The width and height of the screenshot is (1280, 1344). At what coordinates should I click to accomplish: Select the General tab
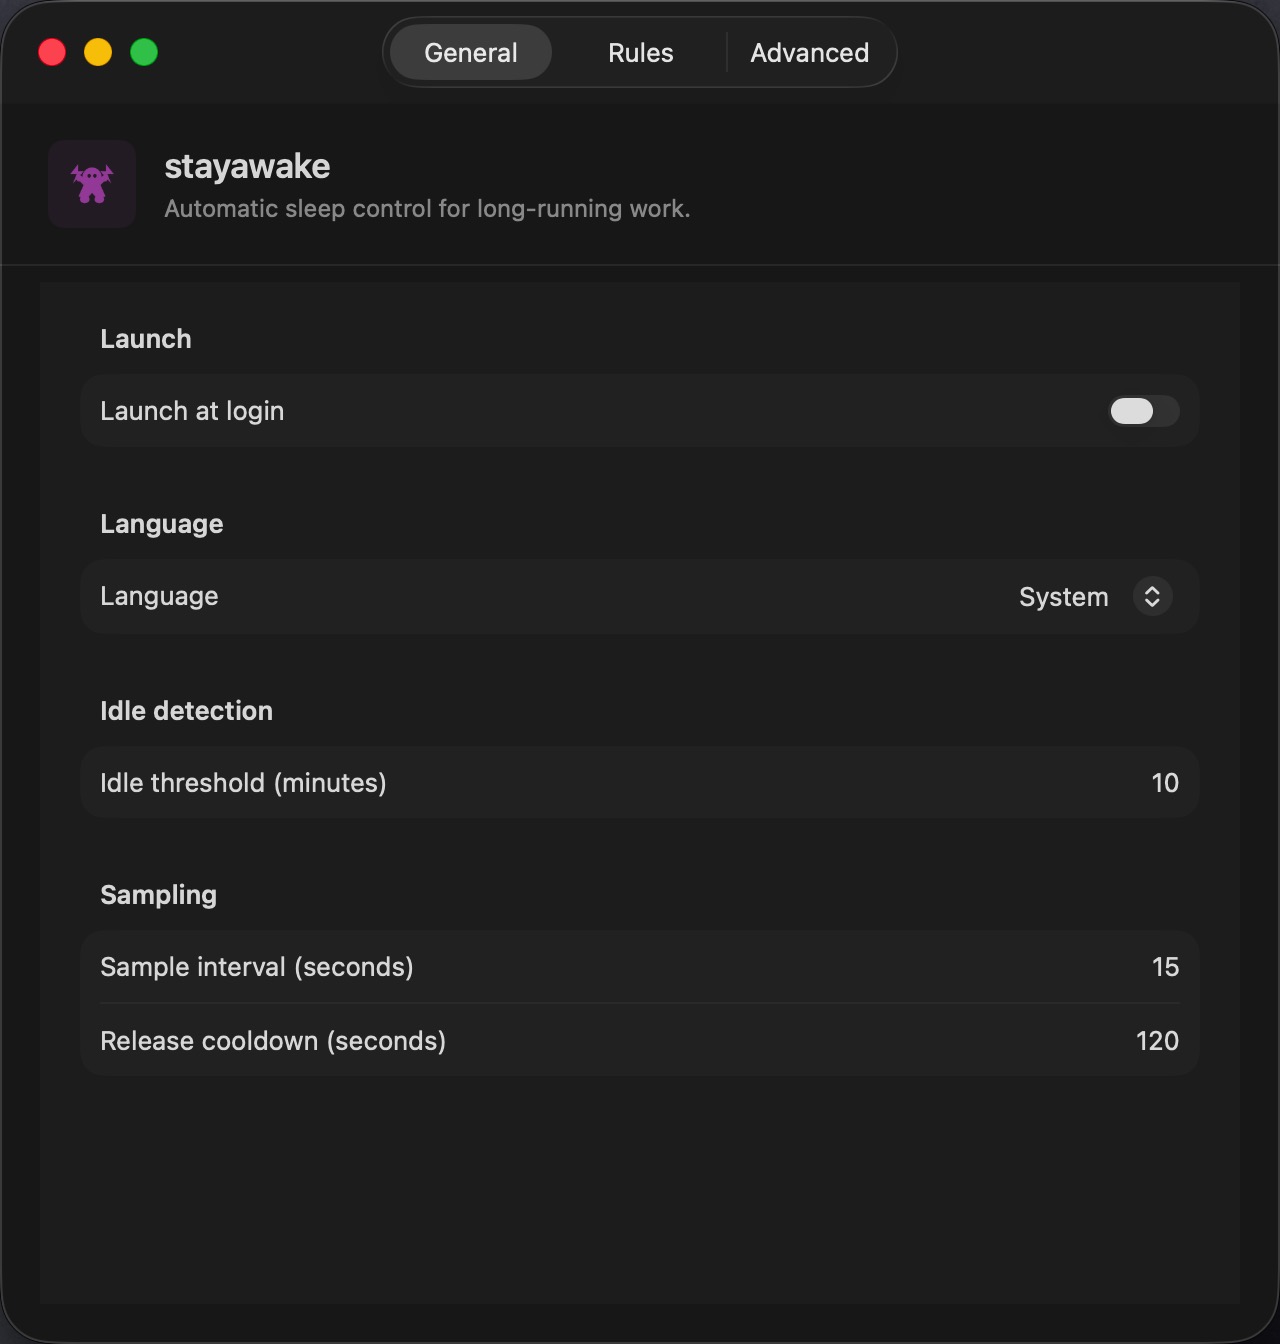[x=470, y=52]
